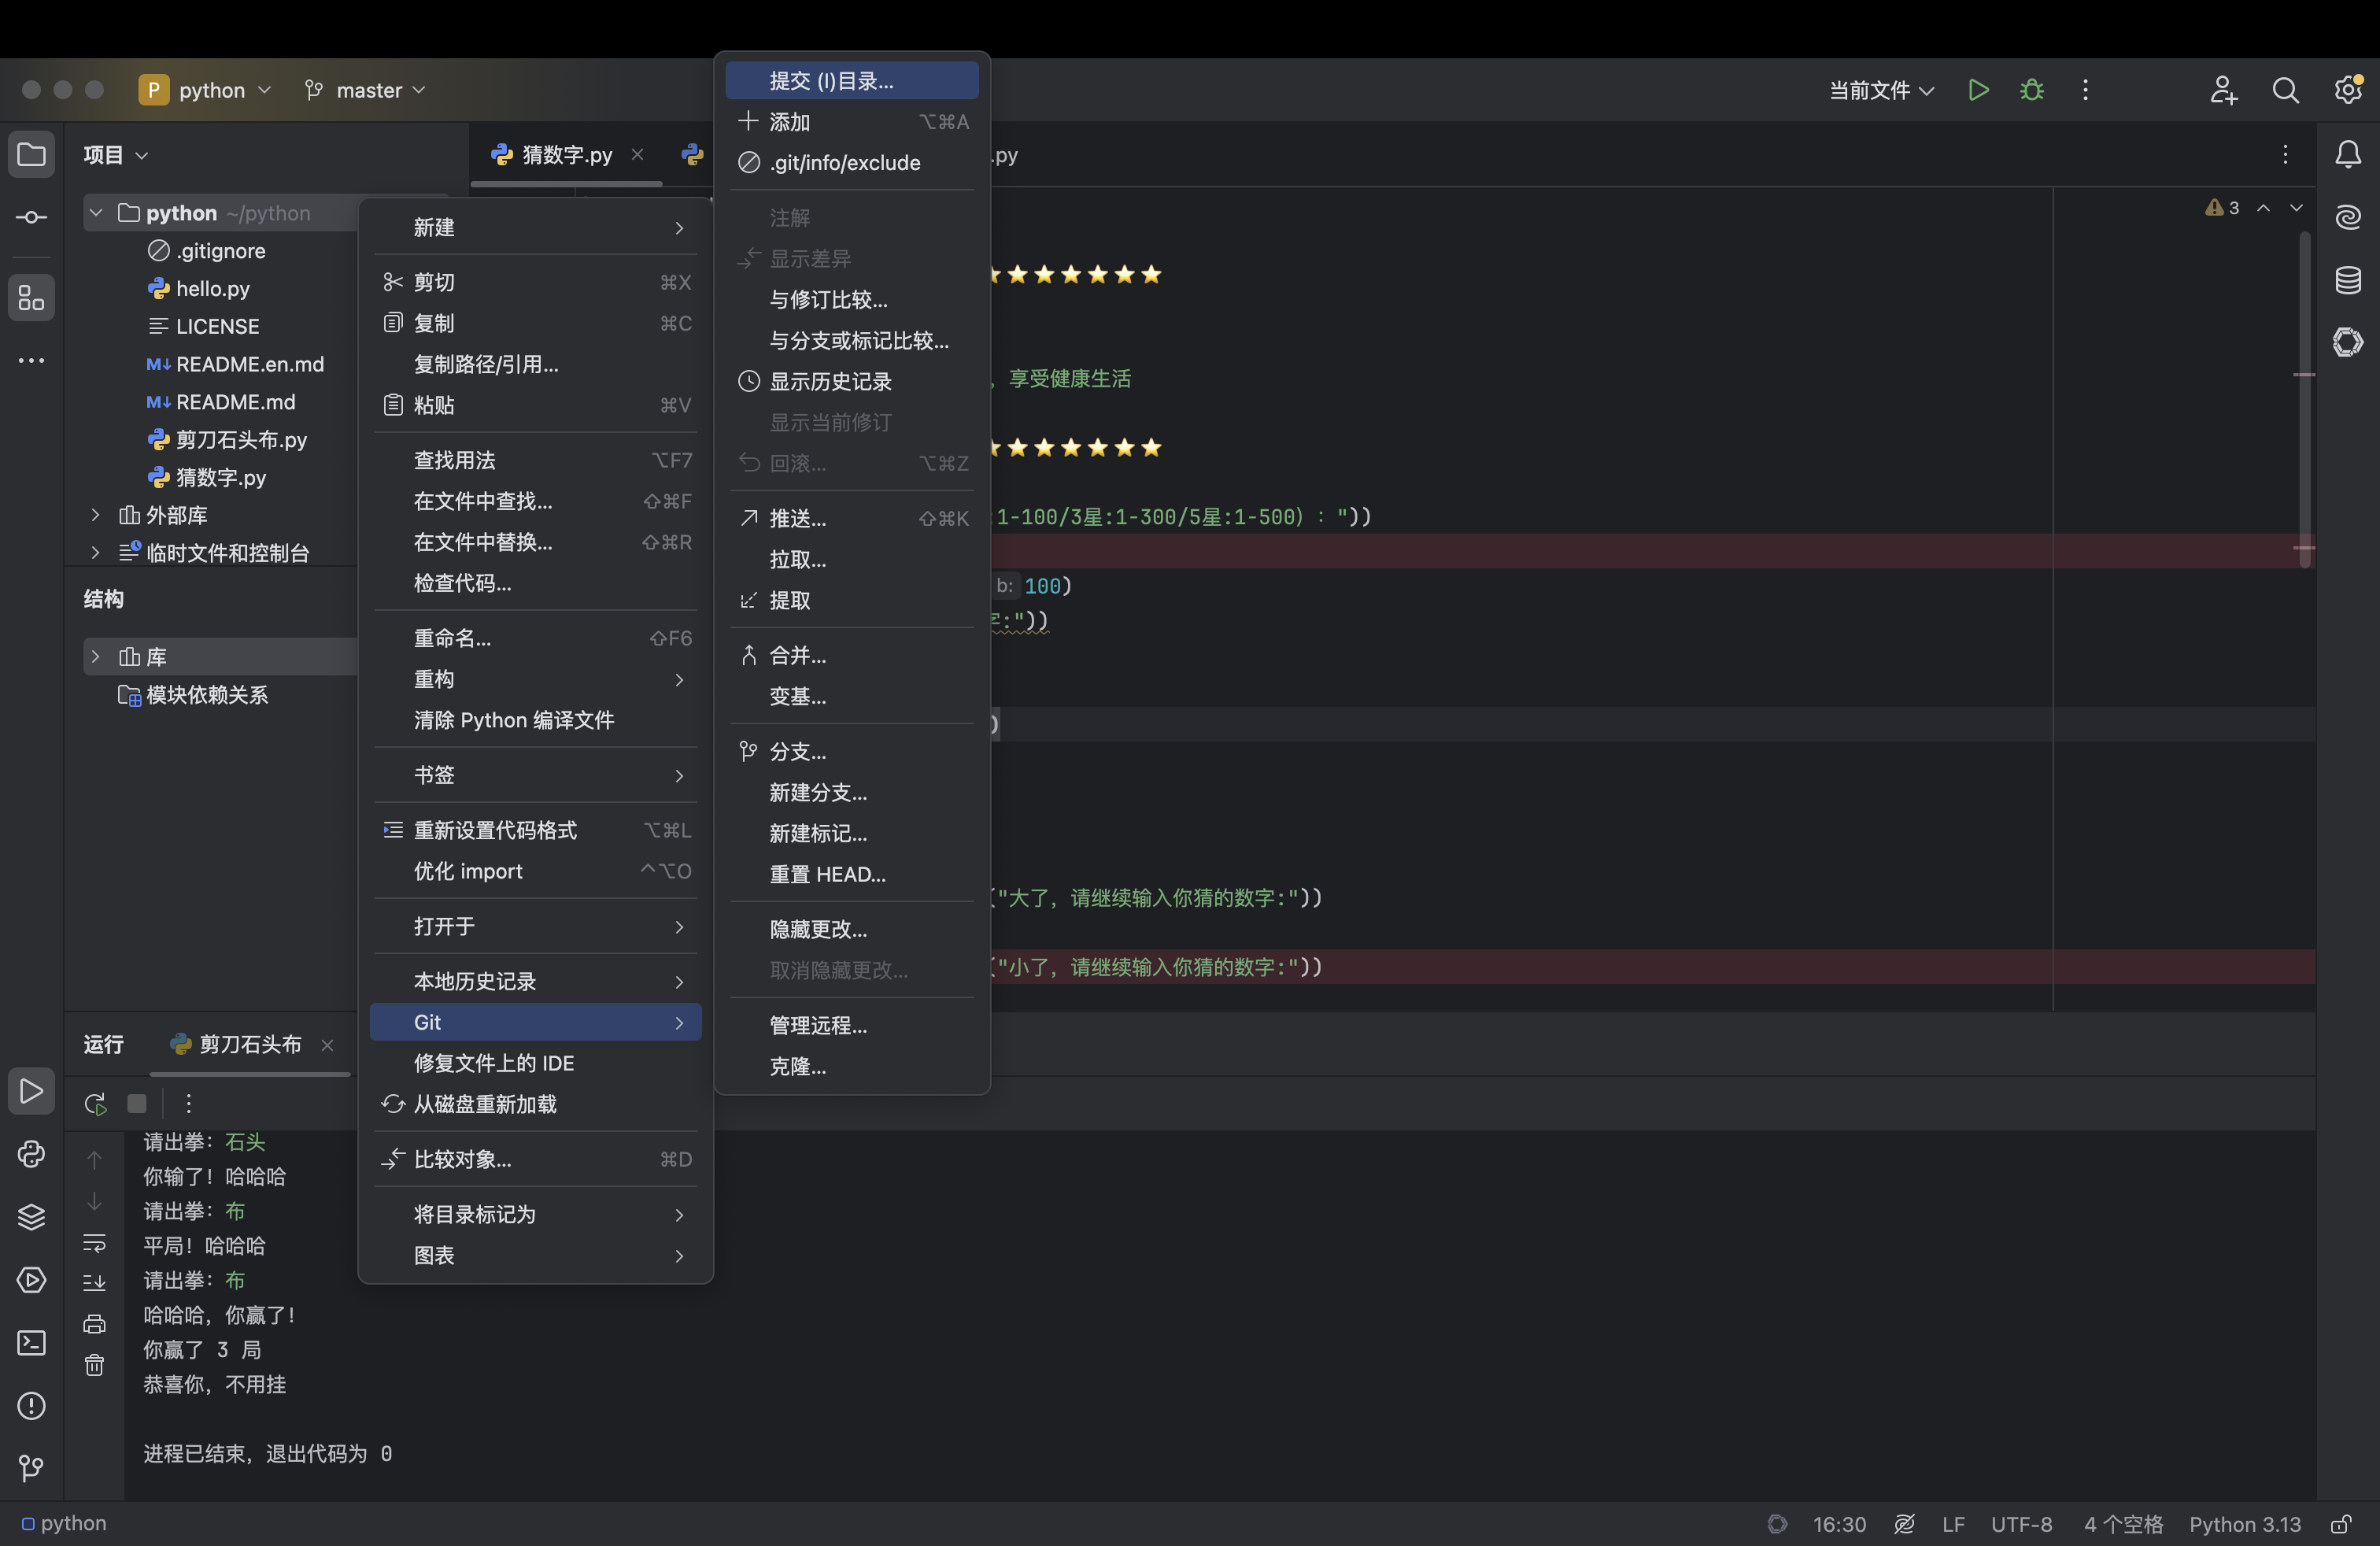Toggle soft-wrap in the run console
Image resolution: width=2380 pixels, height=1546 pixels.
[x=94, y=1243]
